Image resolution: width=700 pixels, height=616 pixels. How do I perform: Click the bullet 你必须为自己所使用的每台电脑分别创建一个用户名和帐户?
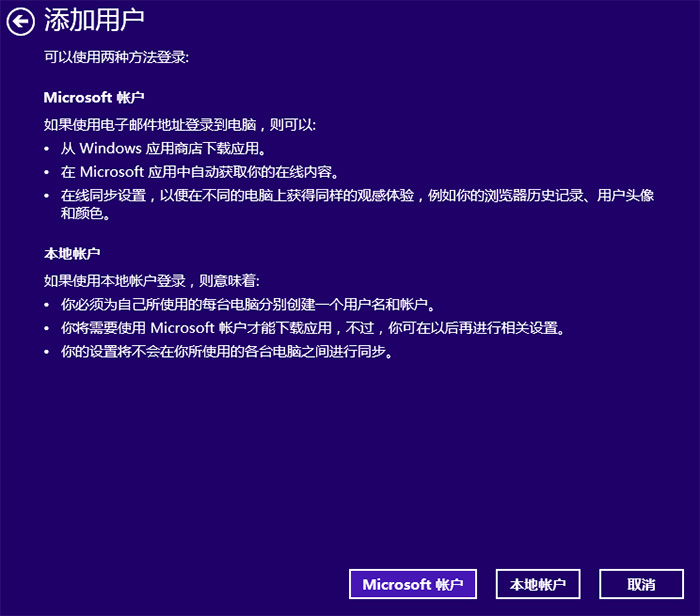(248, 304)
